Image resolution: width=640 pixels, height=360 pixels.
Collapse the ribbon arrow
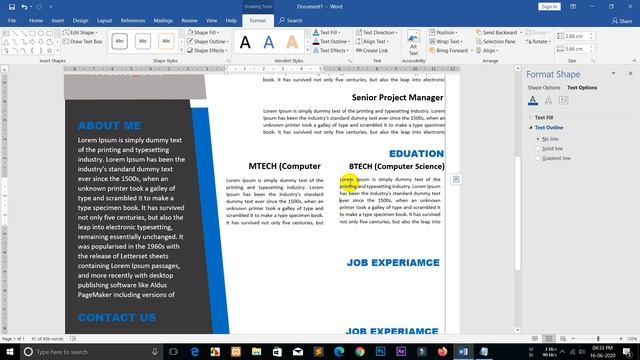[634, 61]
